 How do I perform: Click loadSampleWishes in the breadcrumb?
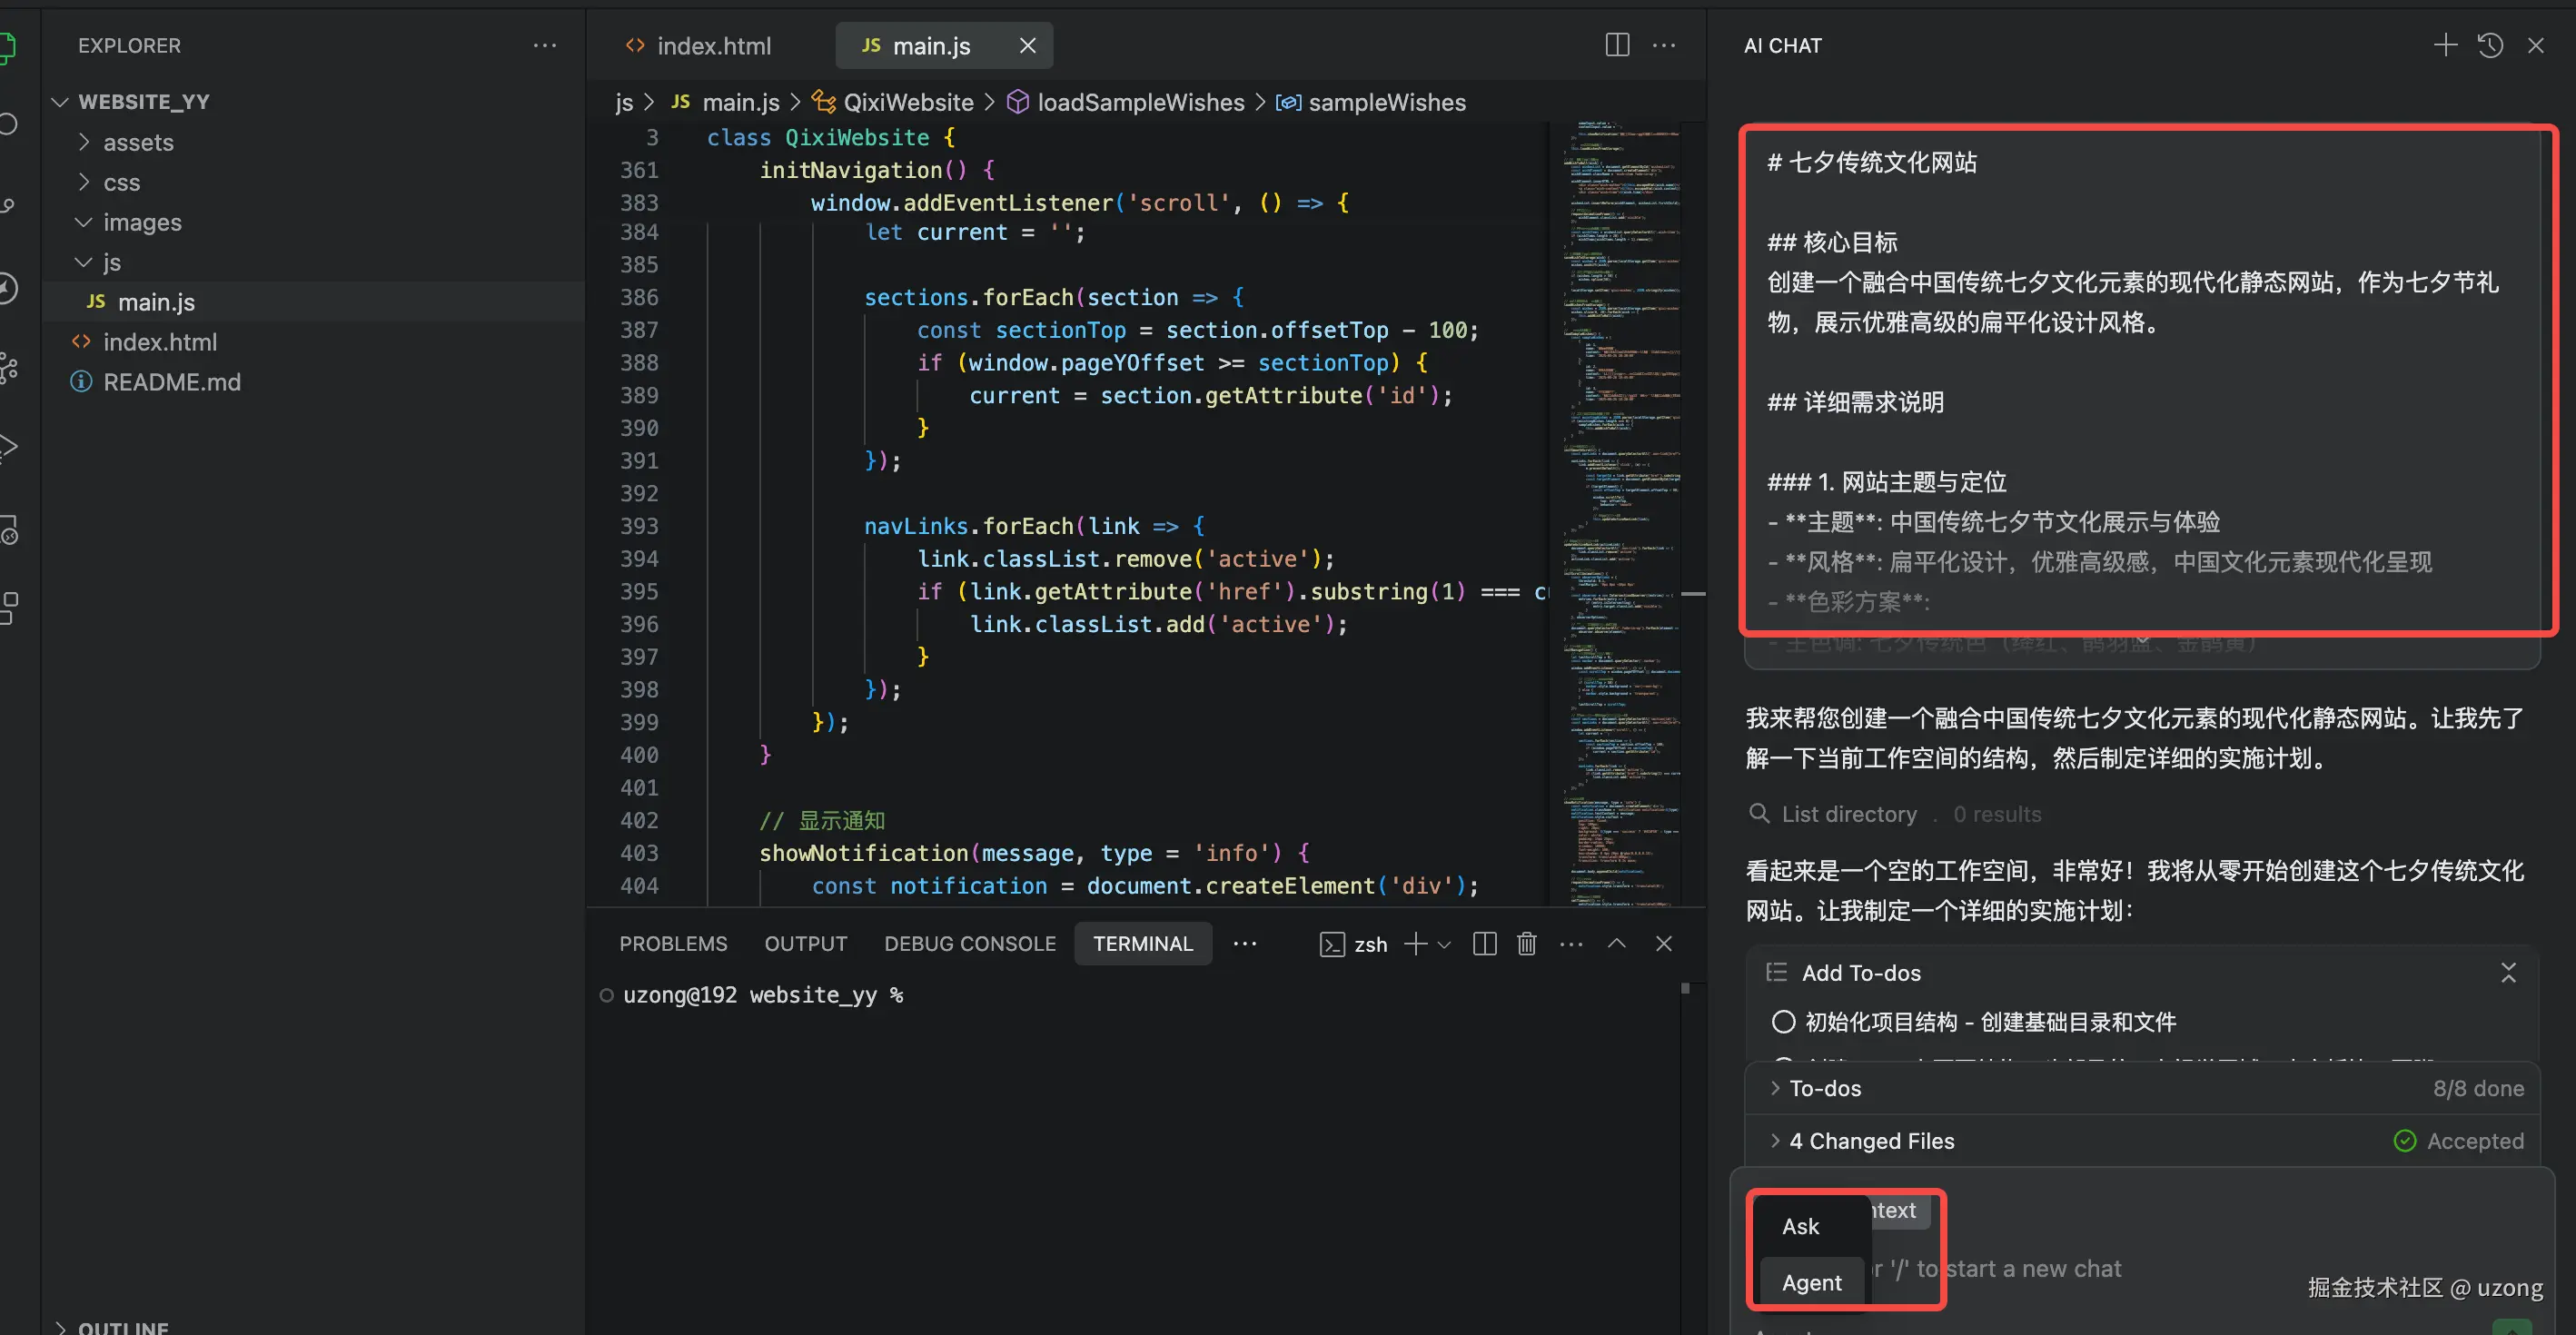tap(1140, 102)
